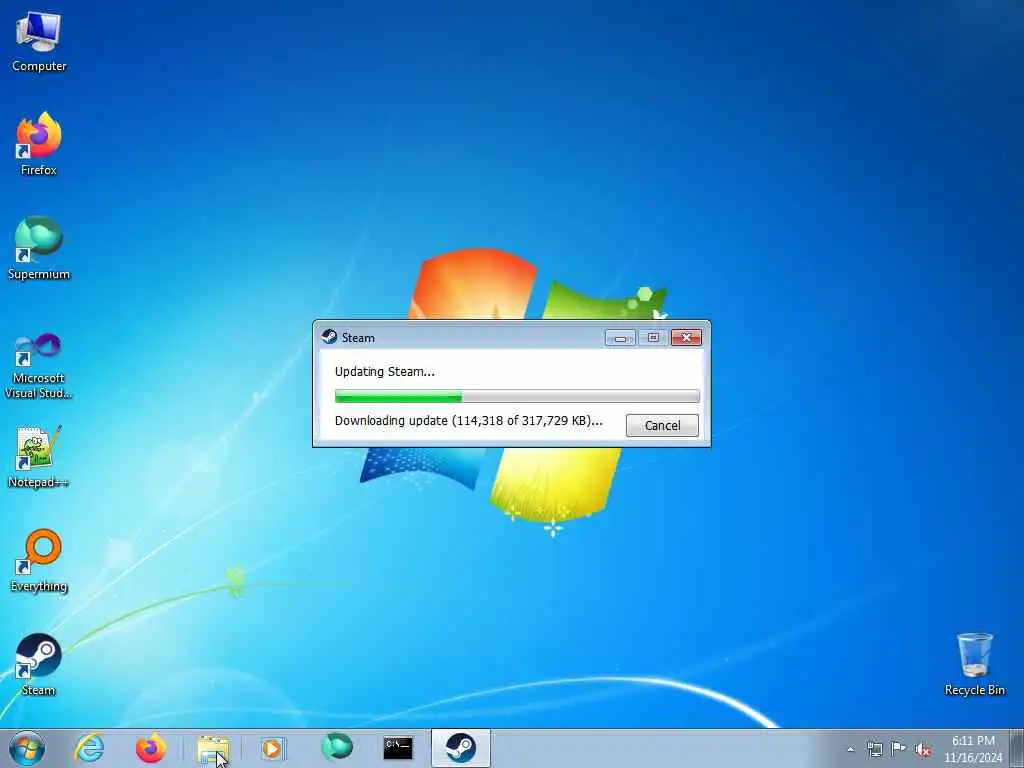Switch to the Command Prompt taskbar window
This screenshot has height=768, width=1024.
tap(398, 748)
